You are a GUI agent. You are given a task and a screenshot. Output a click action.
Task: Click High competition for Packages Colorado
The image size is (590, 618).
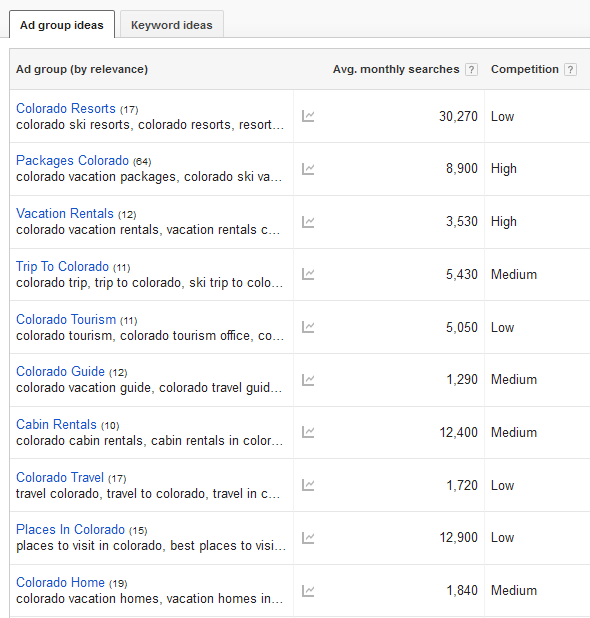[504, 169]
